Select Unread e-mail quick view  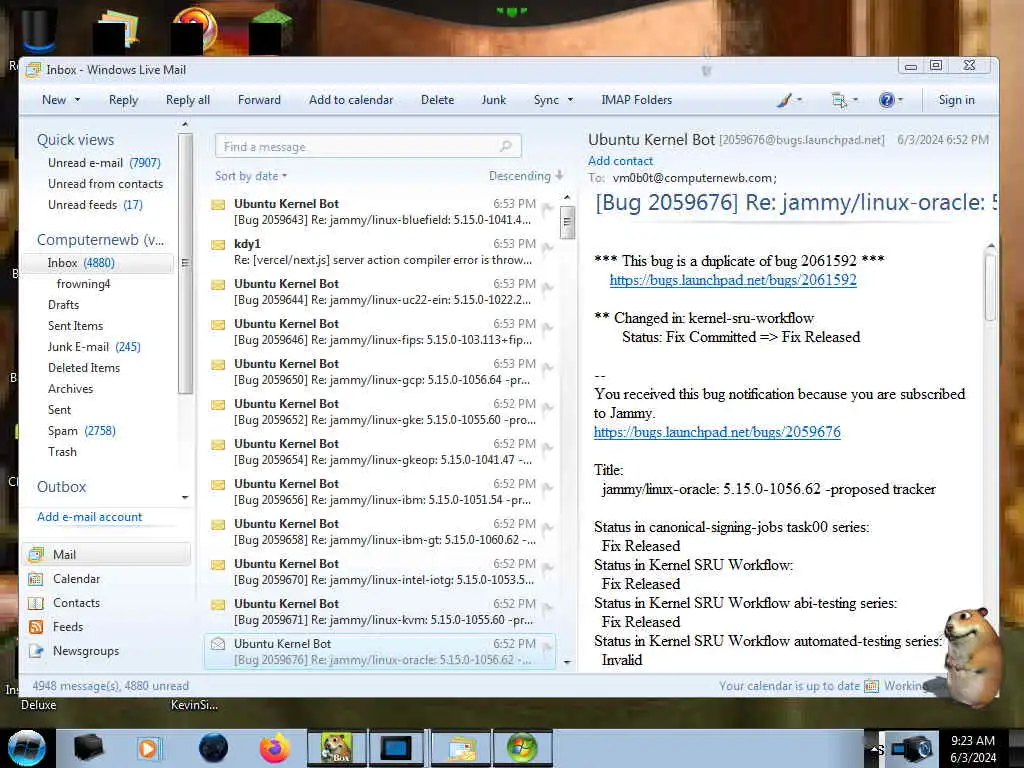(x=104, y=163)
